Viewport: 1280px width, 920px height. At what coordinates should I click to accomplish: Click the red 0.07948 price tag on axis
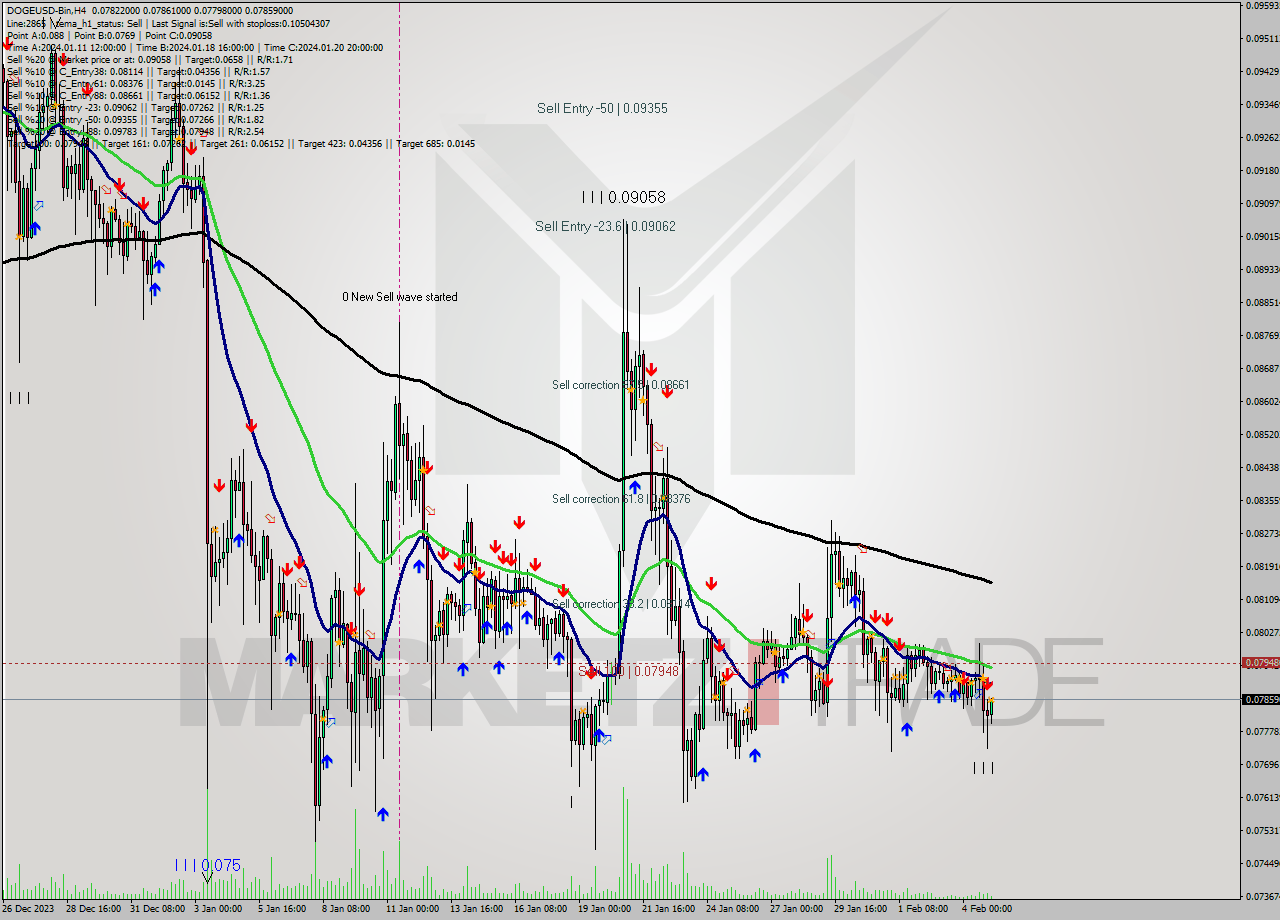1259,663
